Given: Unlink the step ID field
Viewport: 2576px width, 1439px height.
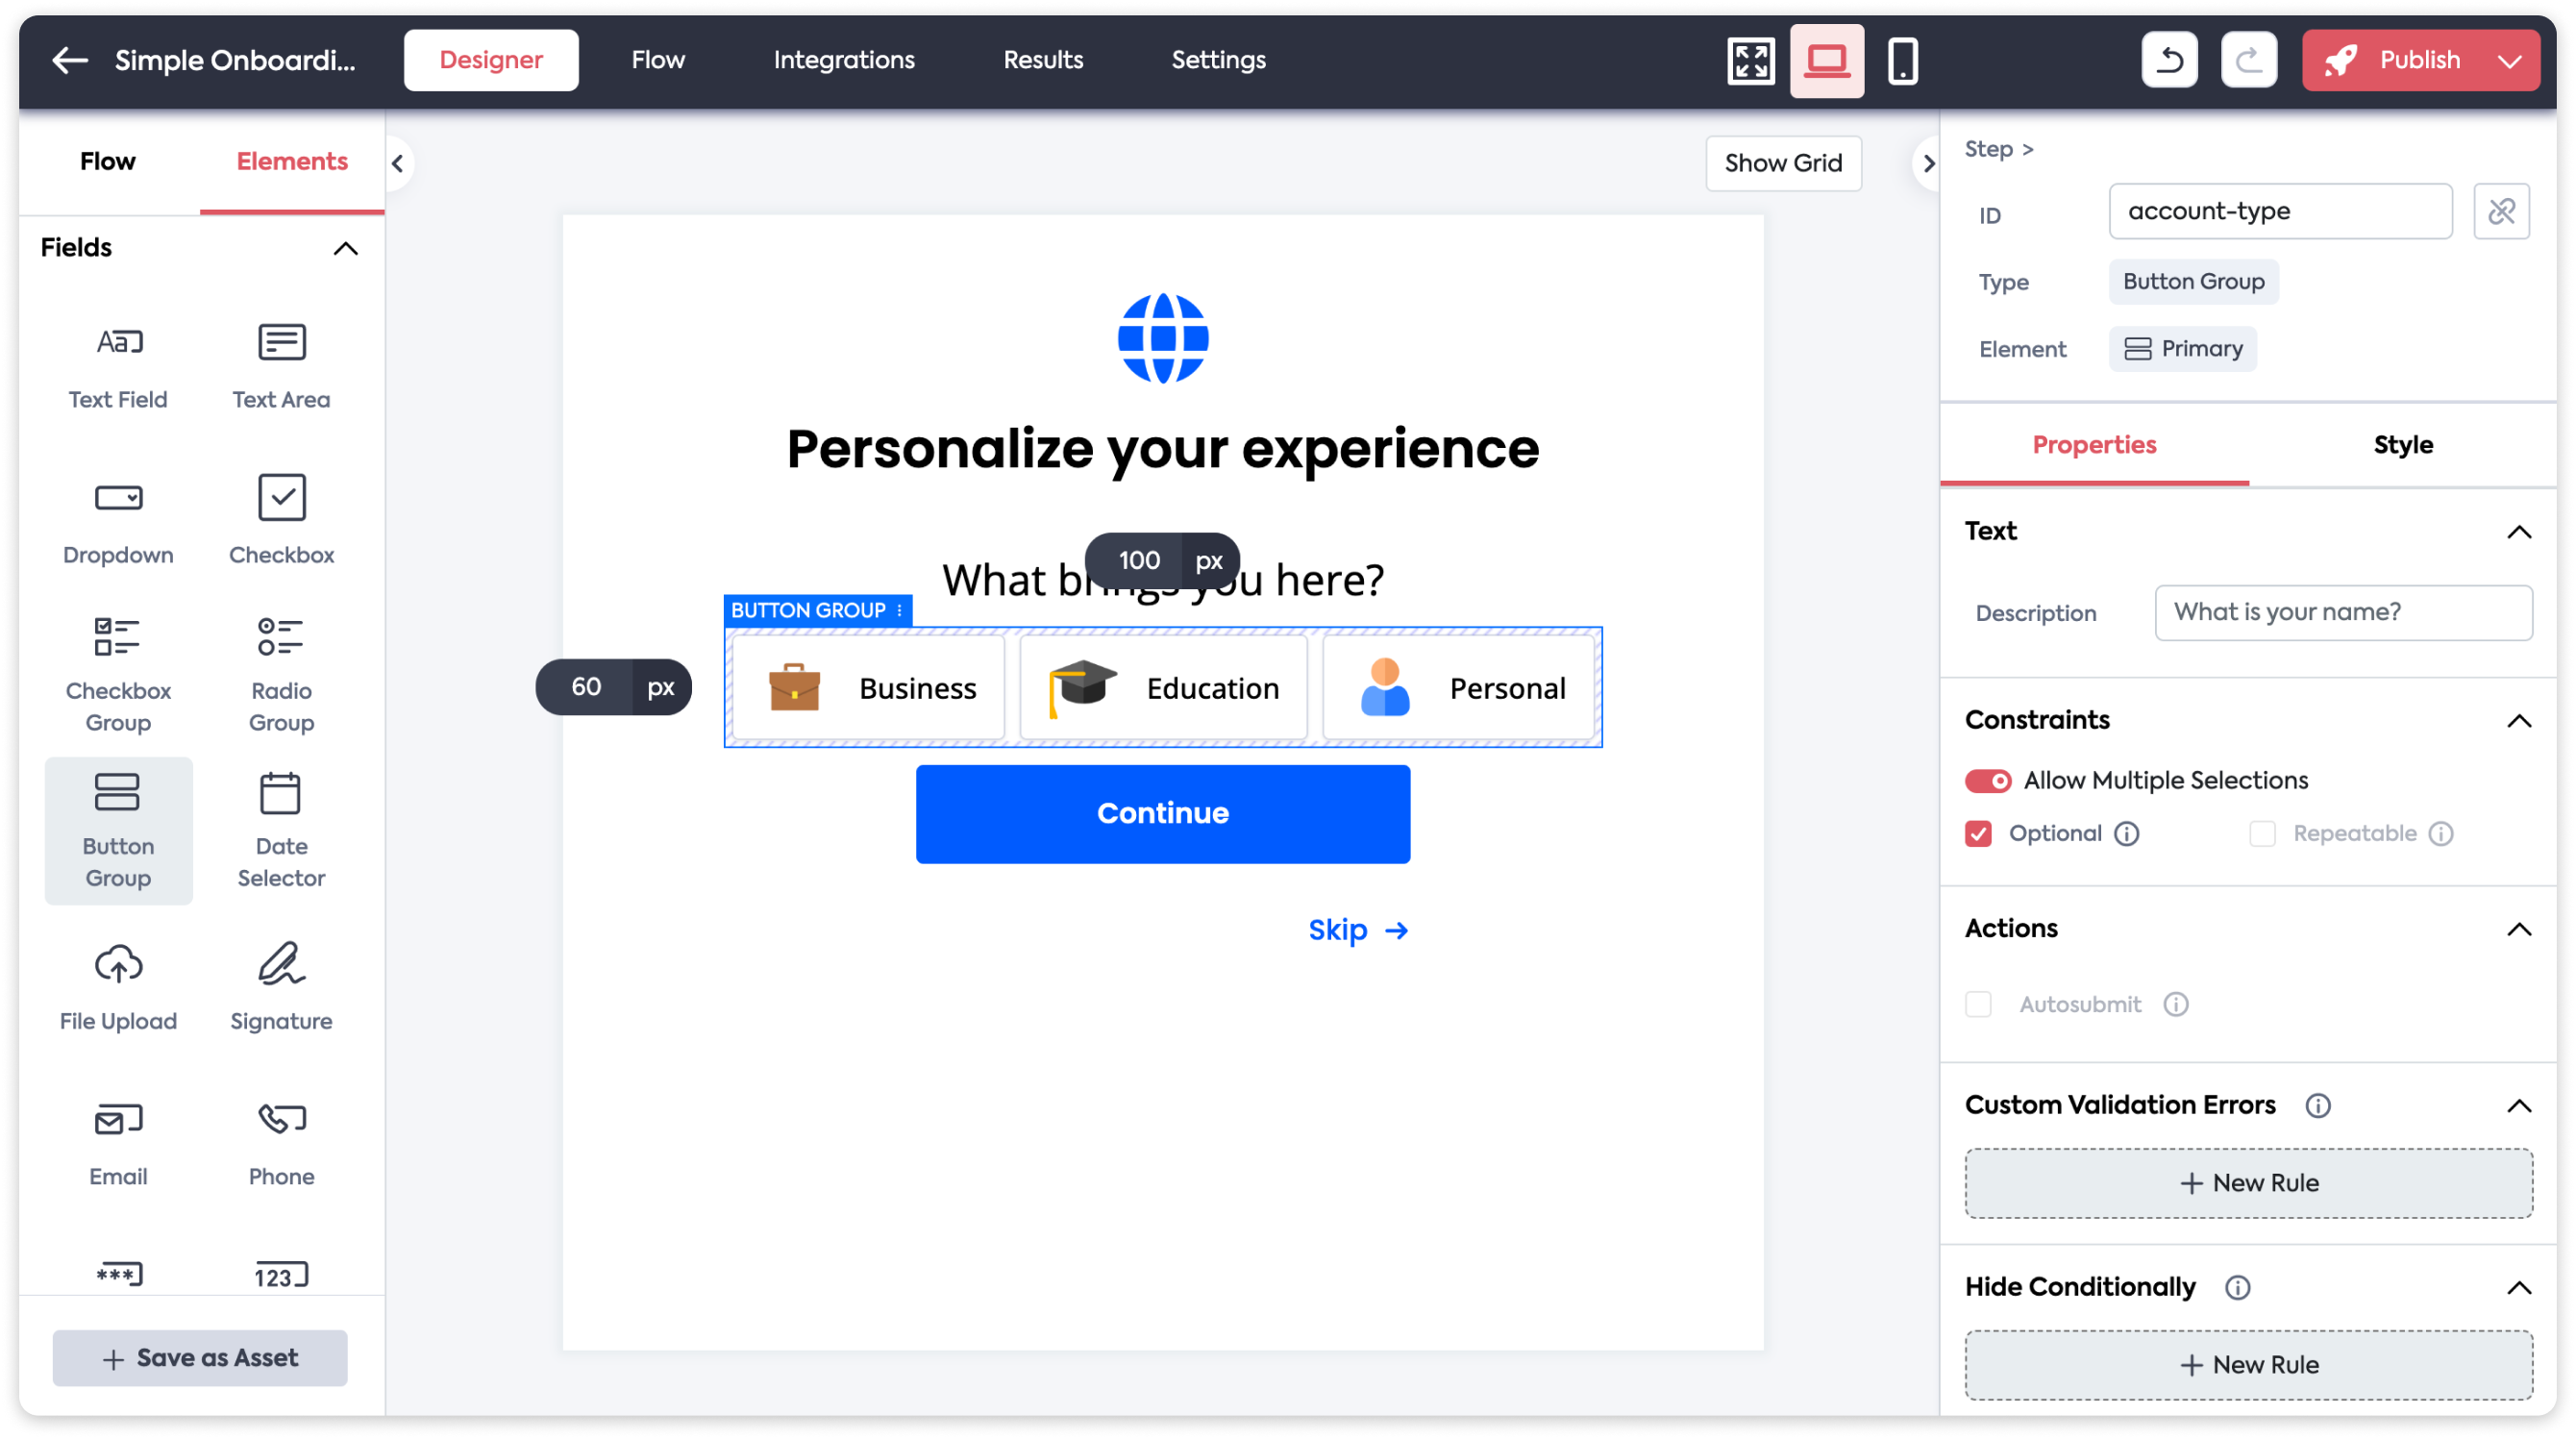Looking at the screenshot, I should click(2503, 211).
